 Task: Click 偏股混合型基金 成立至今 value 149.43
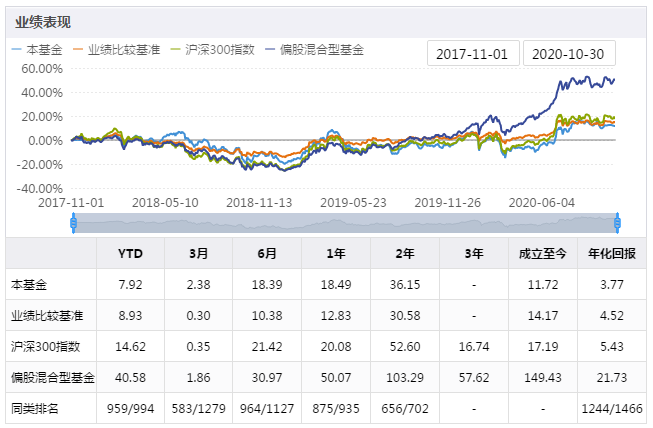click(x=543, y=378)
